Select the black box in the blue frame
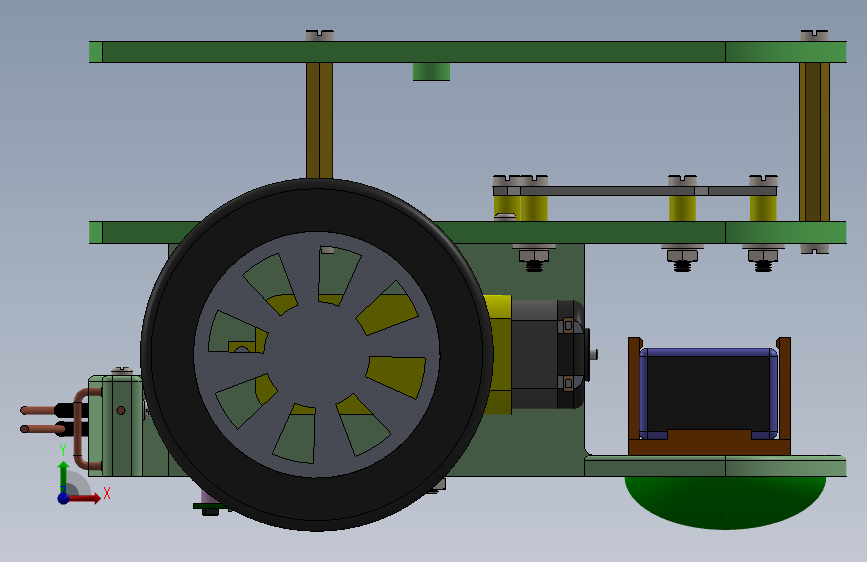867x562 pixels. click(709, 393)
